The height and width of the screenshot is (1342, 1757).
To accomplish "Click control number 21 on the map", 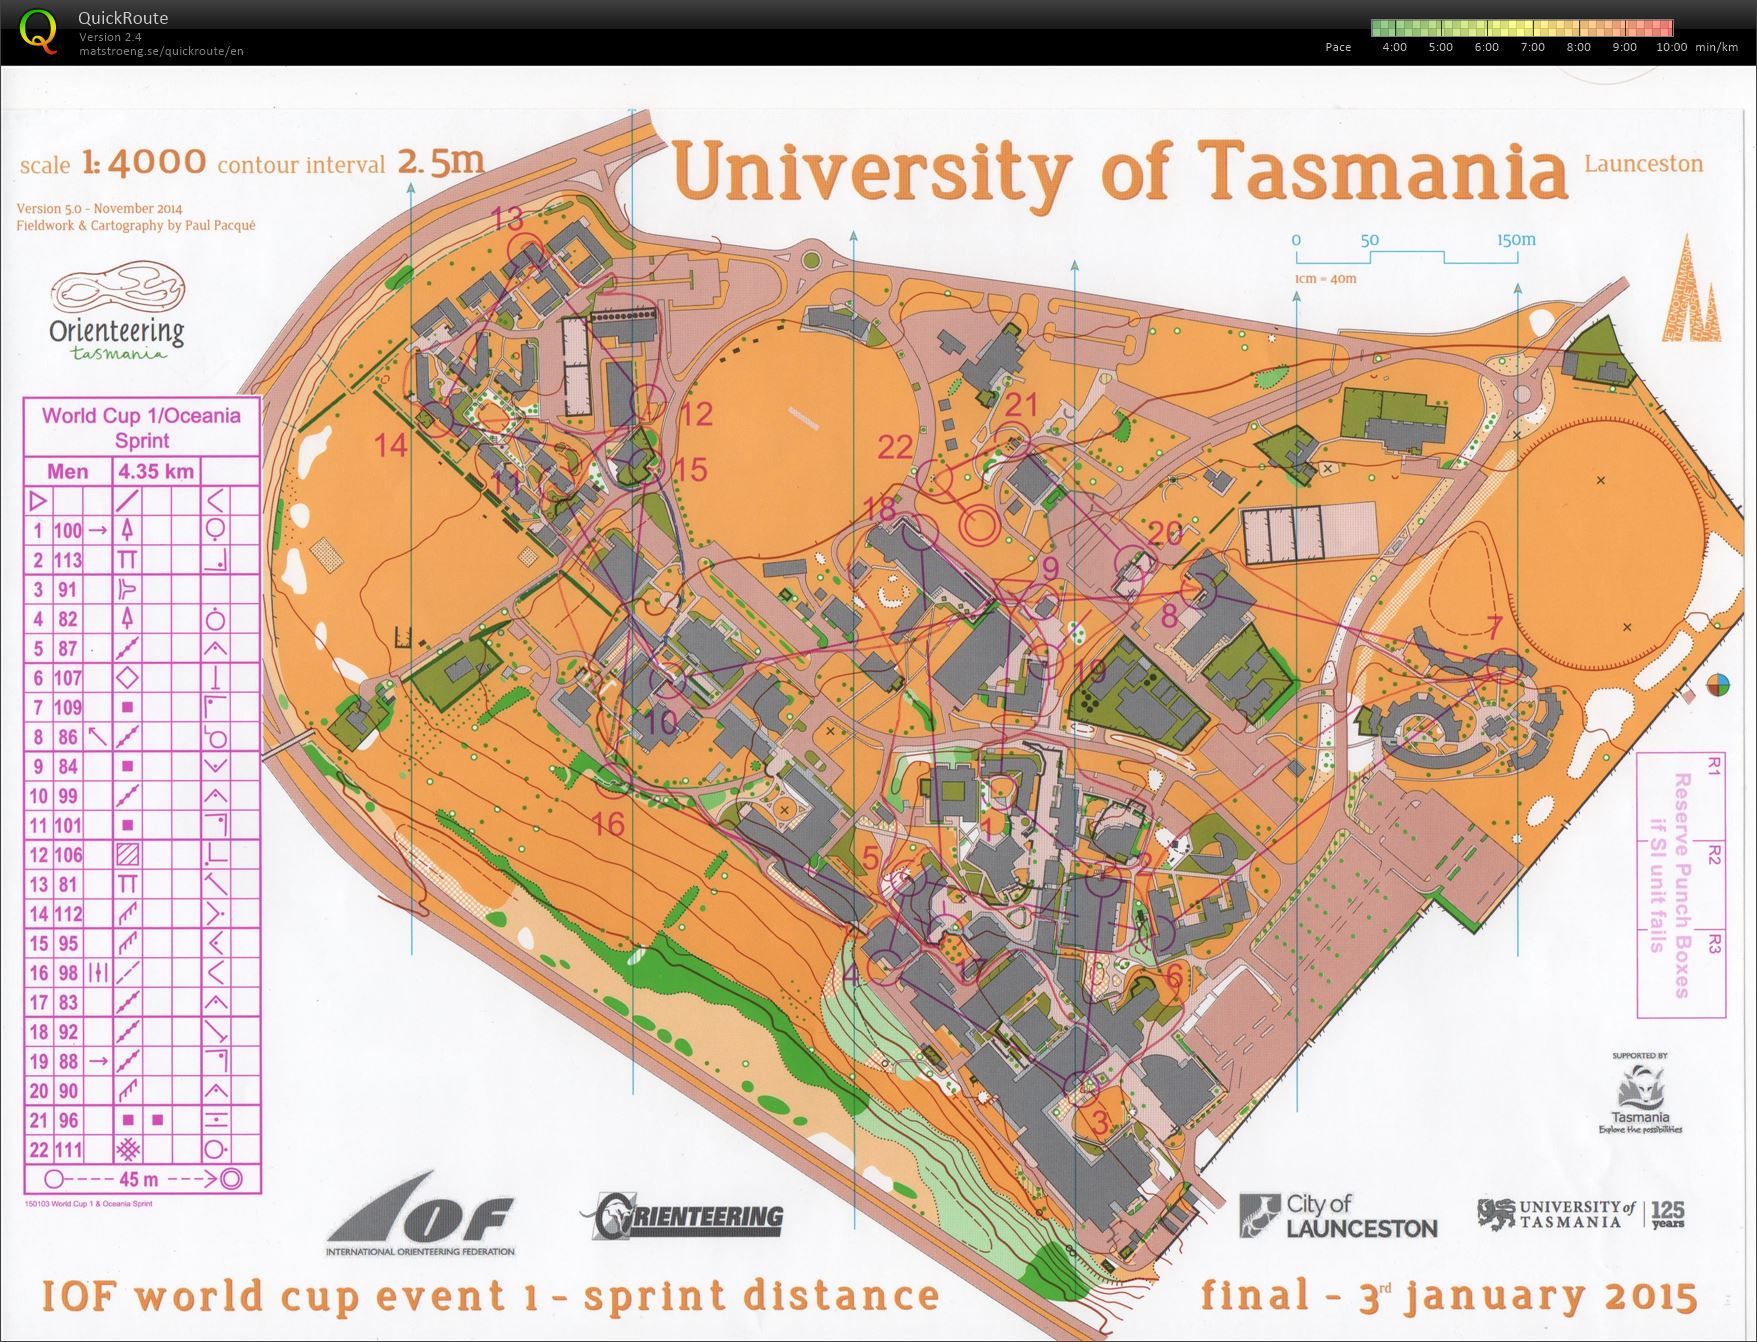I will pyautogui.click(x=1021, y=405).
